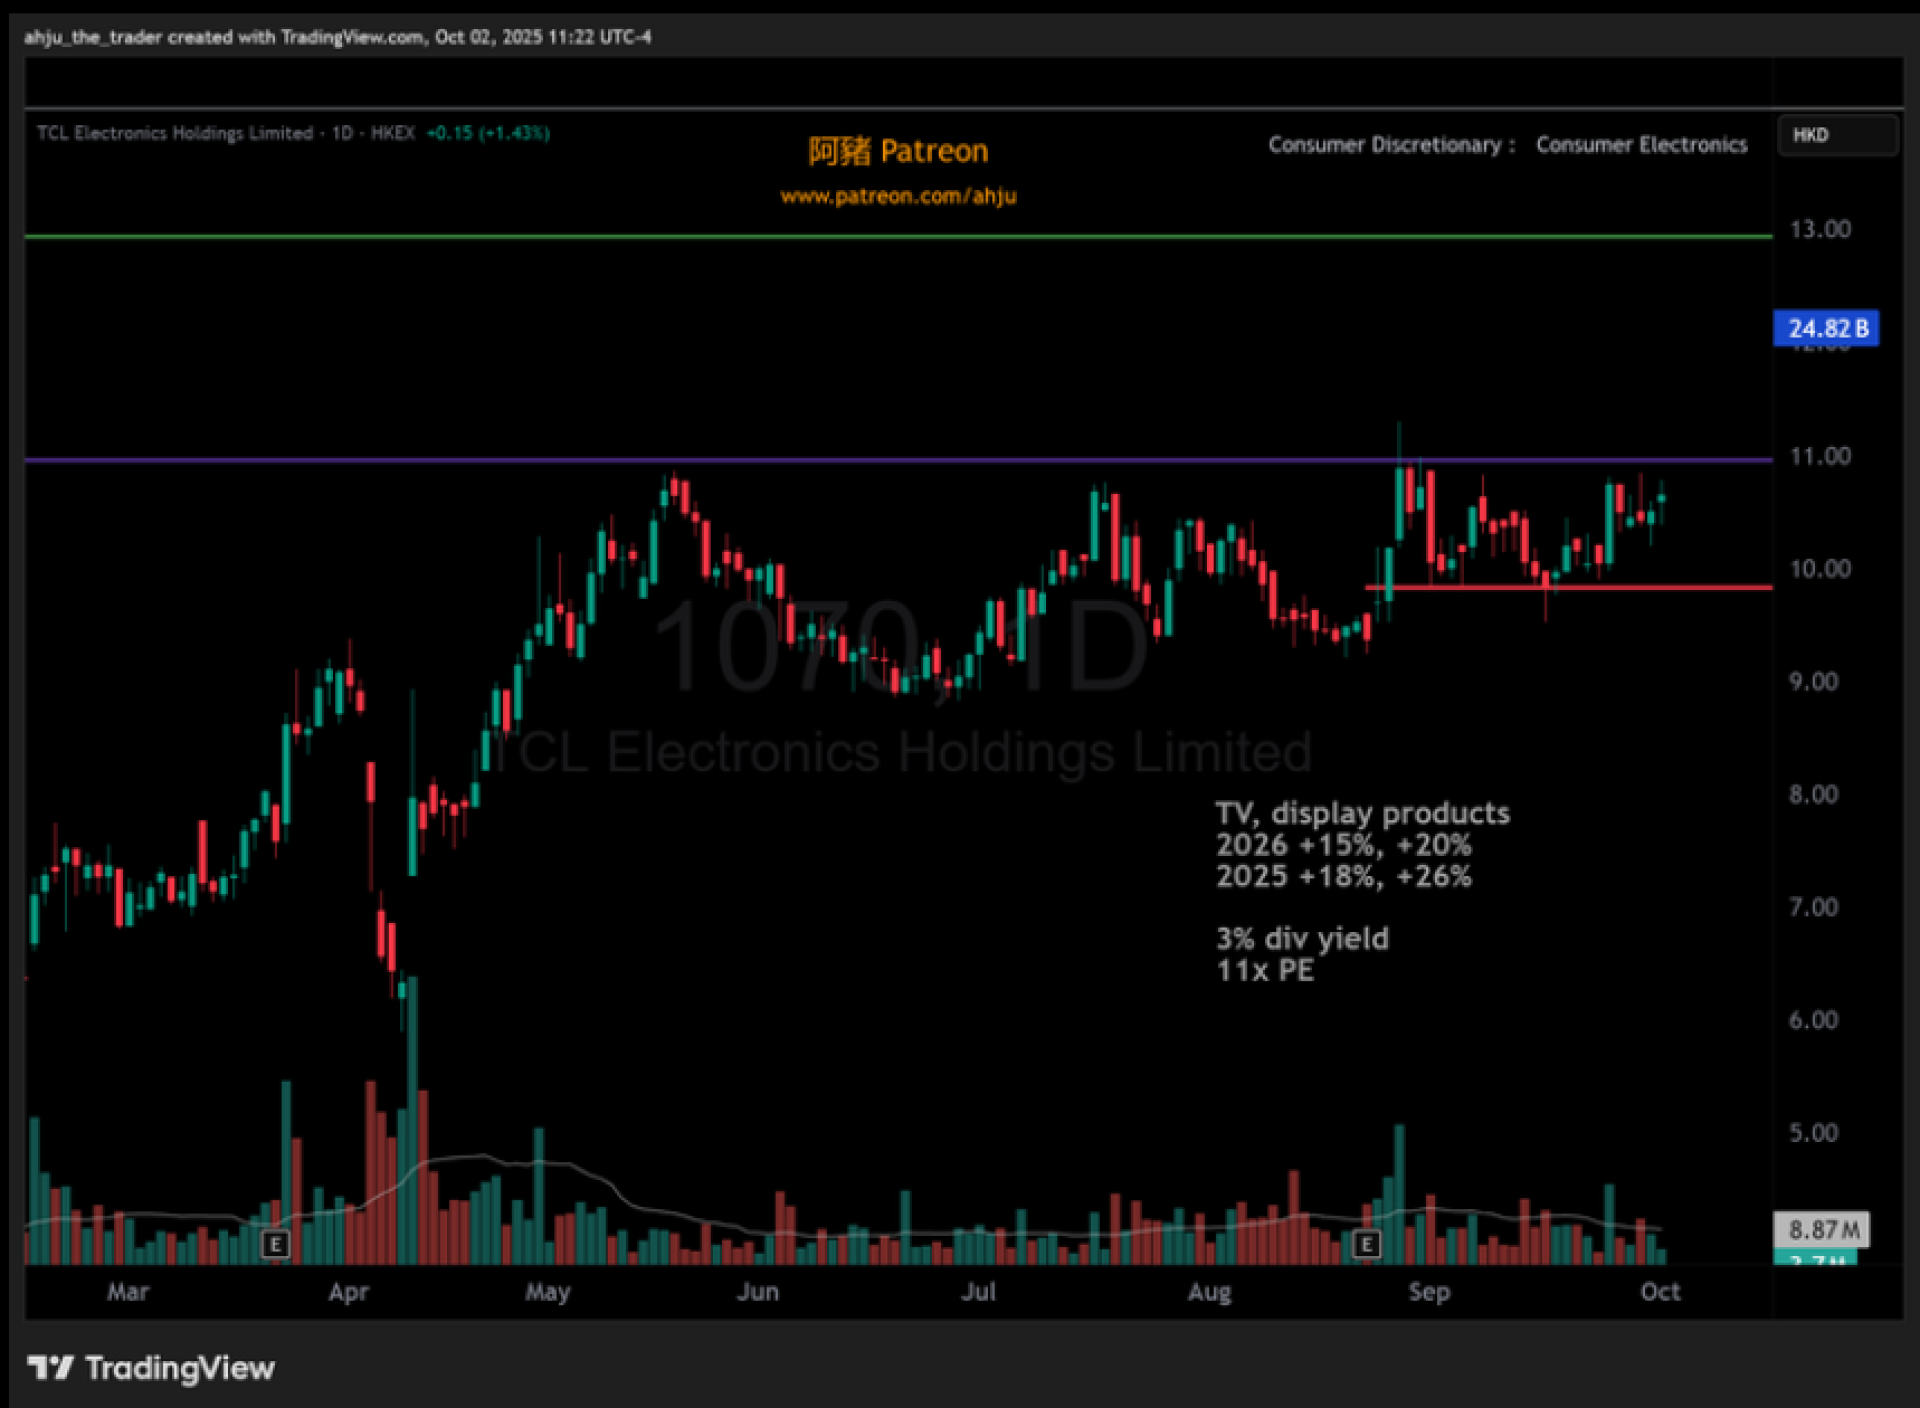Click the 8.87 M volume label
The image size is (1920, 1408).
tap(1822, 1229)
